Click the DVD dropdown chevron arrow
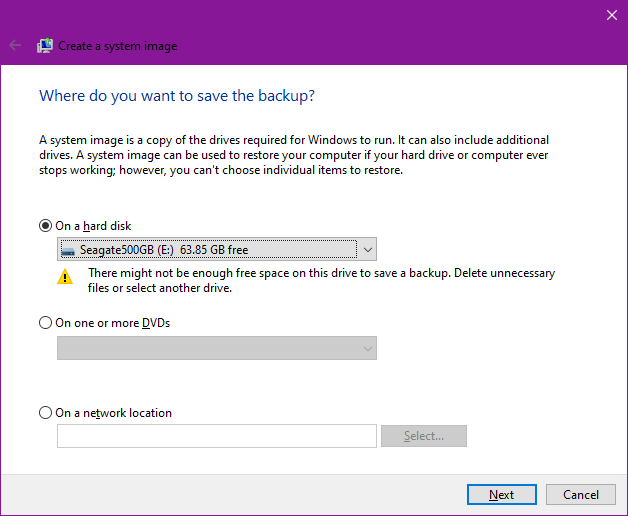 367,348
